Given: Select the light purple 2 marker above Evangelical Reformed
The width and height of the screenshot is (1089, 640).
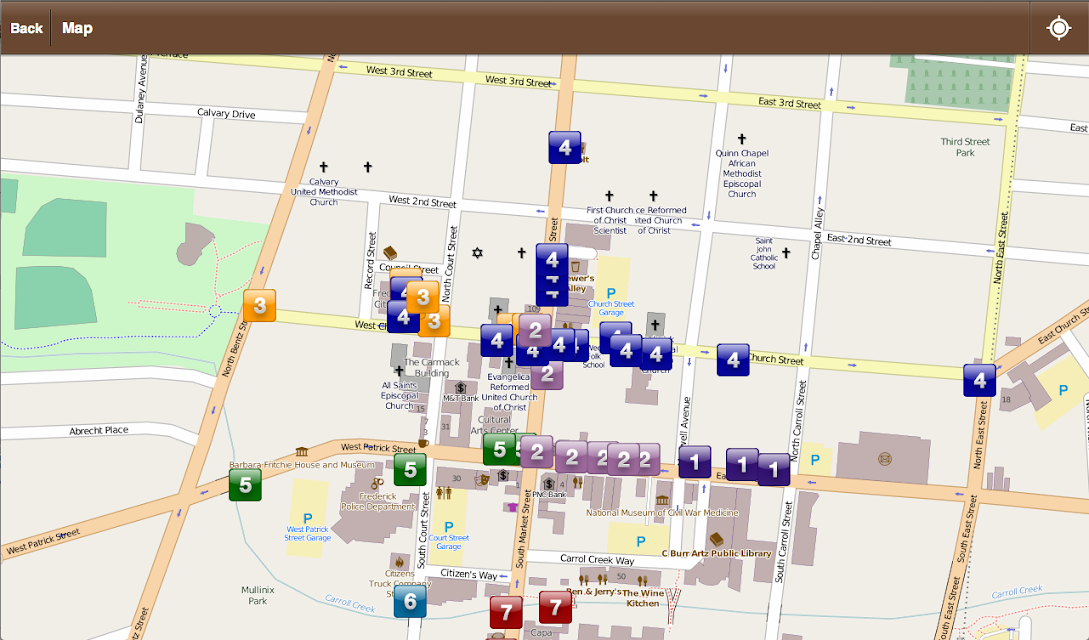Looking at the screenshot, I should click(x=535, y=330).
